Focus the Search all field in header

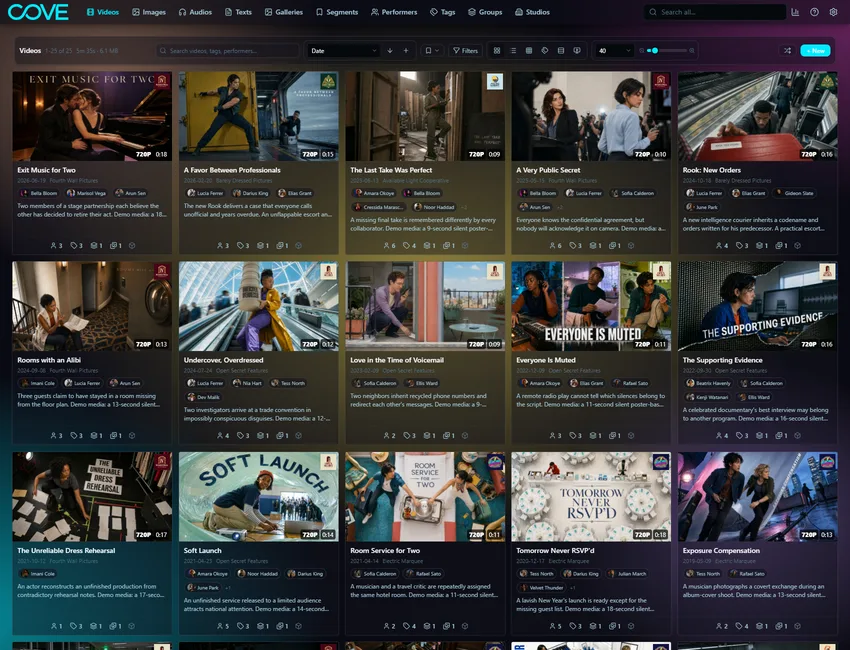point(714,12)
